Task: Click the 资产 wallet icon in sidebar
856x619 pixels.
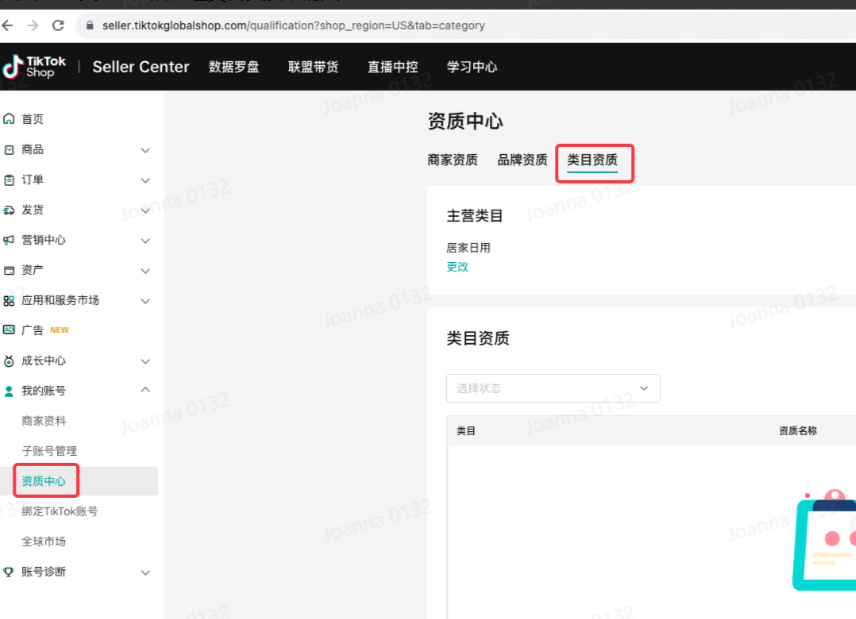Action: click(x=9, y=270)
